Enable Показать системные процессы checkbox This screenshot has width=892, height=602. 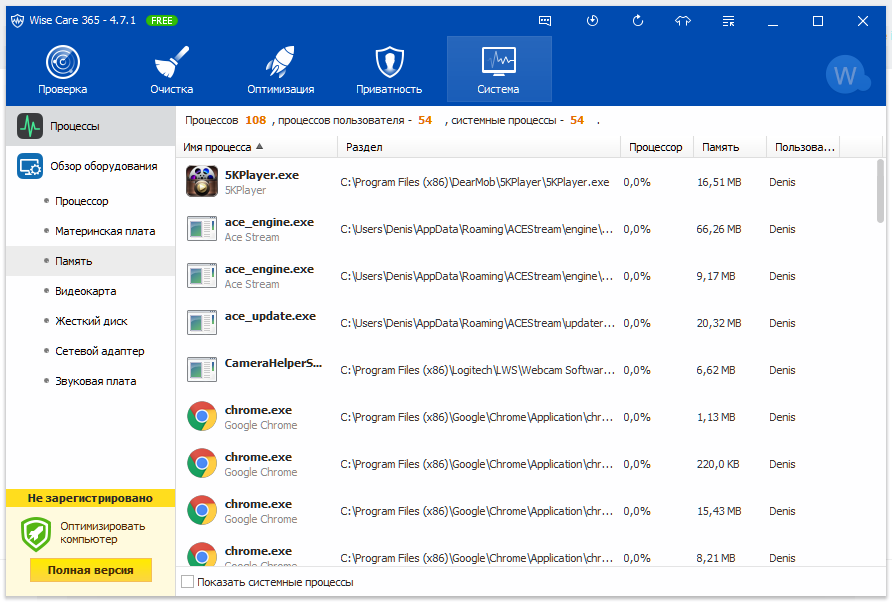click(x=187, y=582)
